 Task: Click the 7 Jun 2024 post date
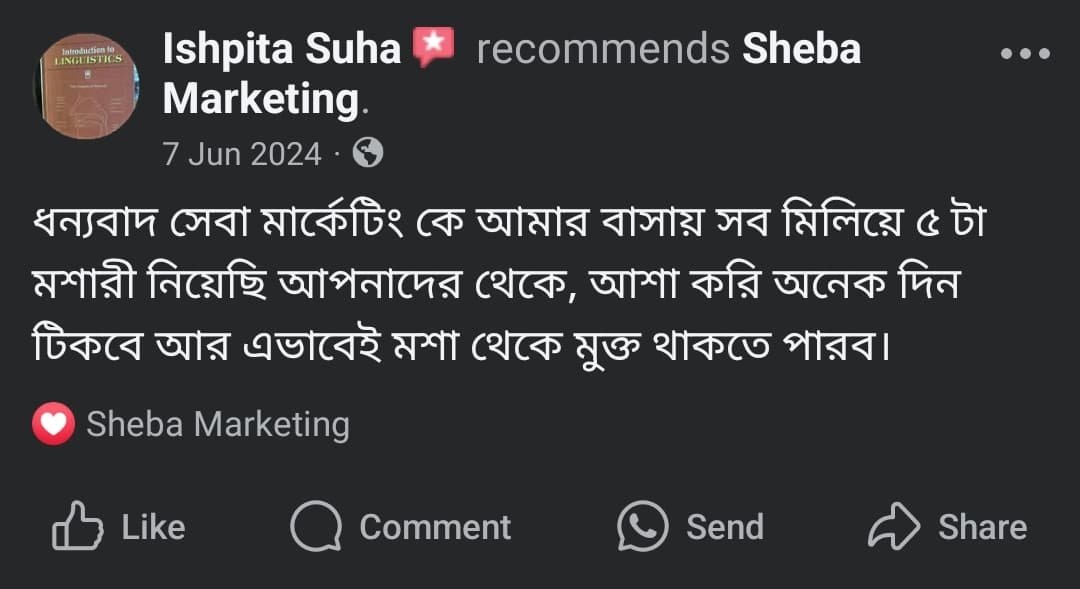[242, 154]
